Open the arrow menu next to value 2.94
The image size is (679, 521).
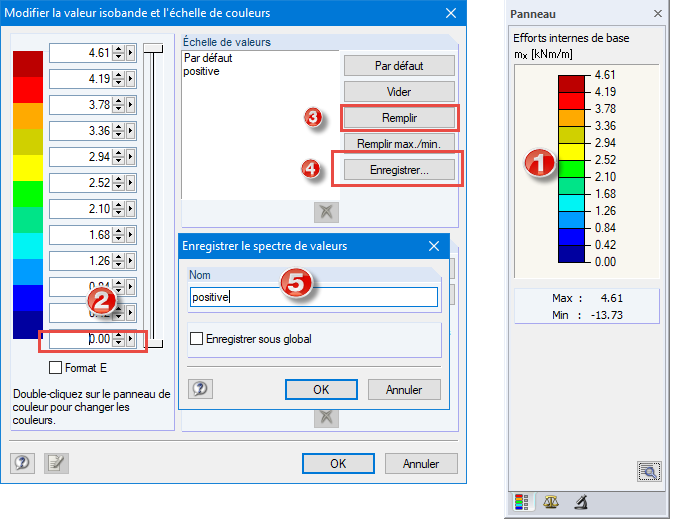click(130, 157)
